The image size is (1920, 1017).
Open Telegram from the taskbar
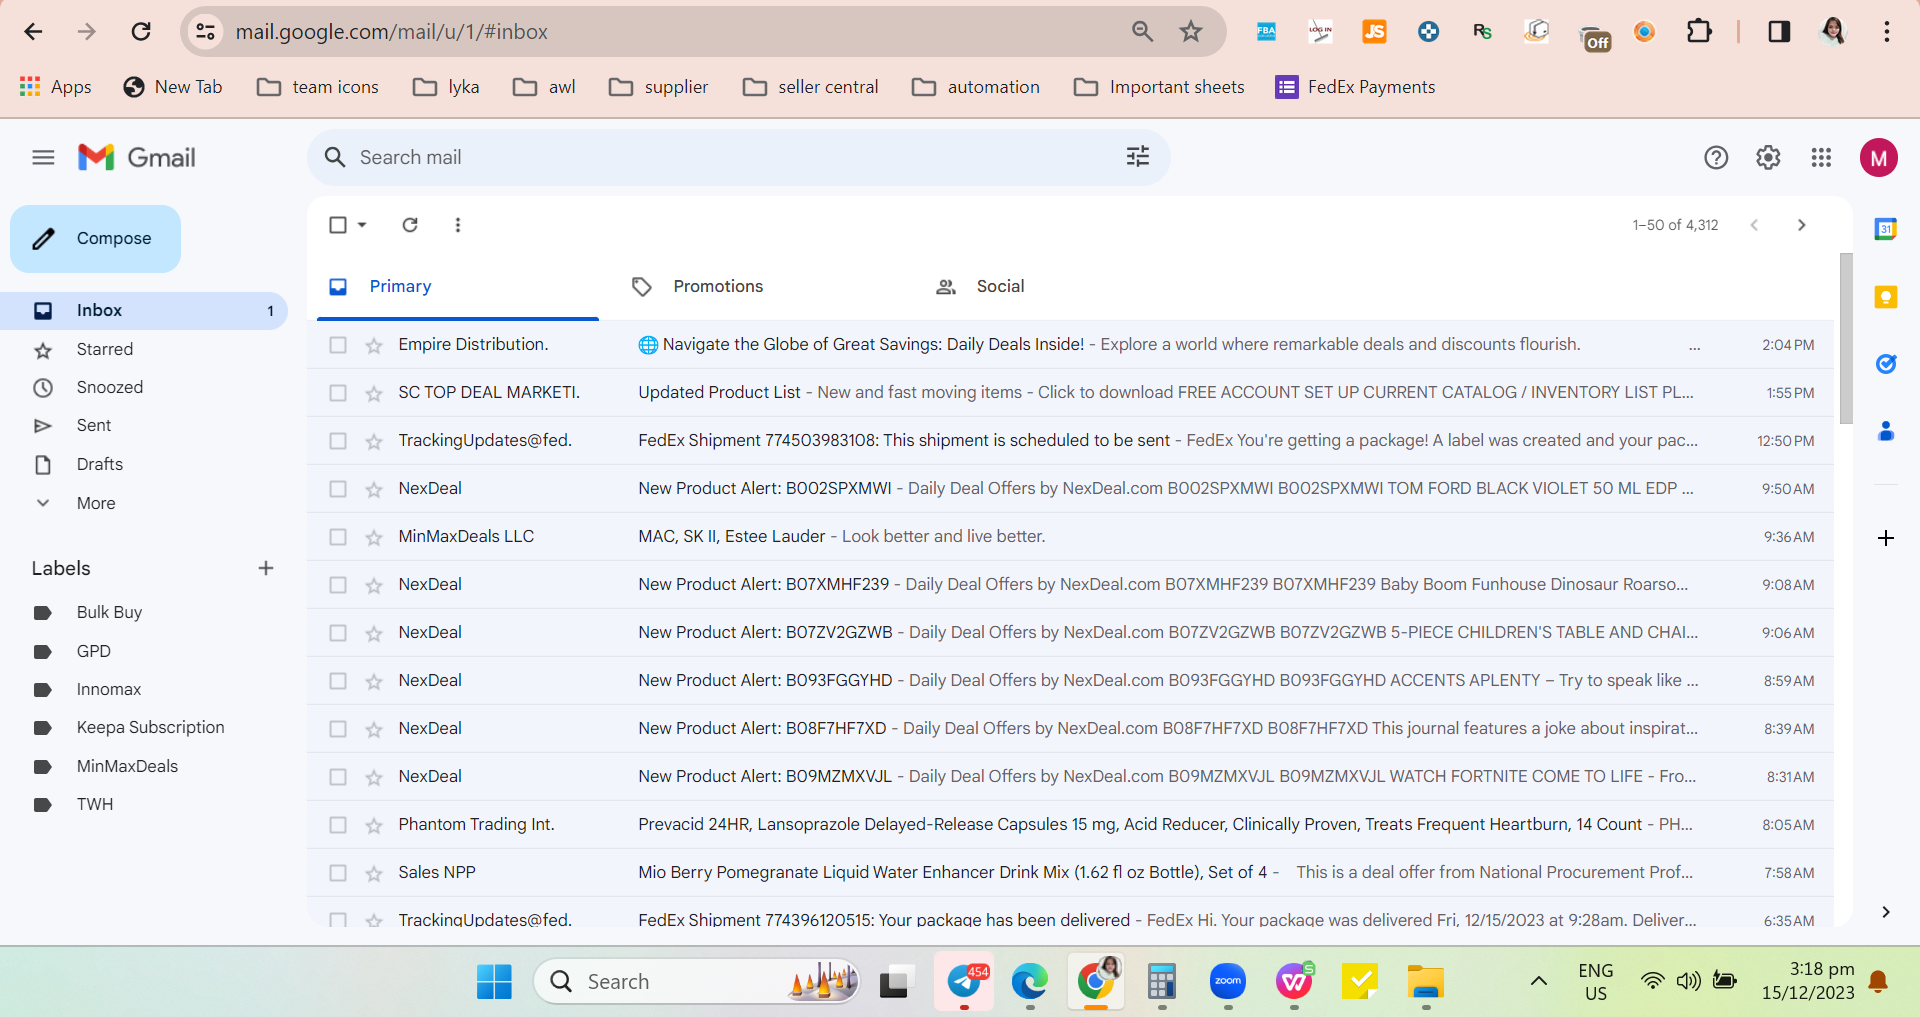[x=965, y=982]
